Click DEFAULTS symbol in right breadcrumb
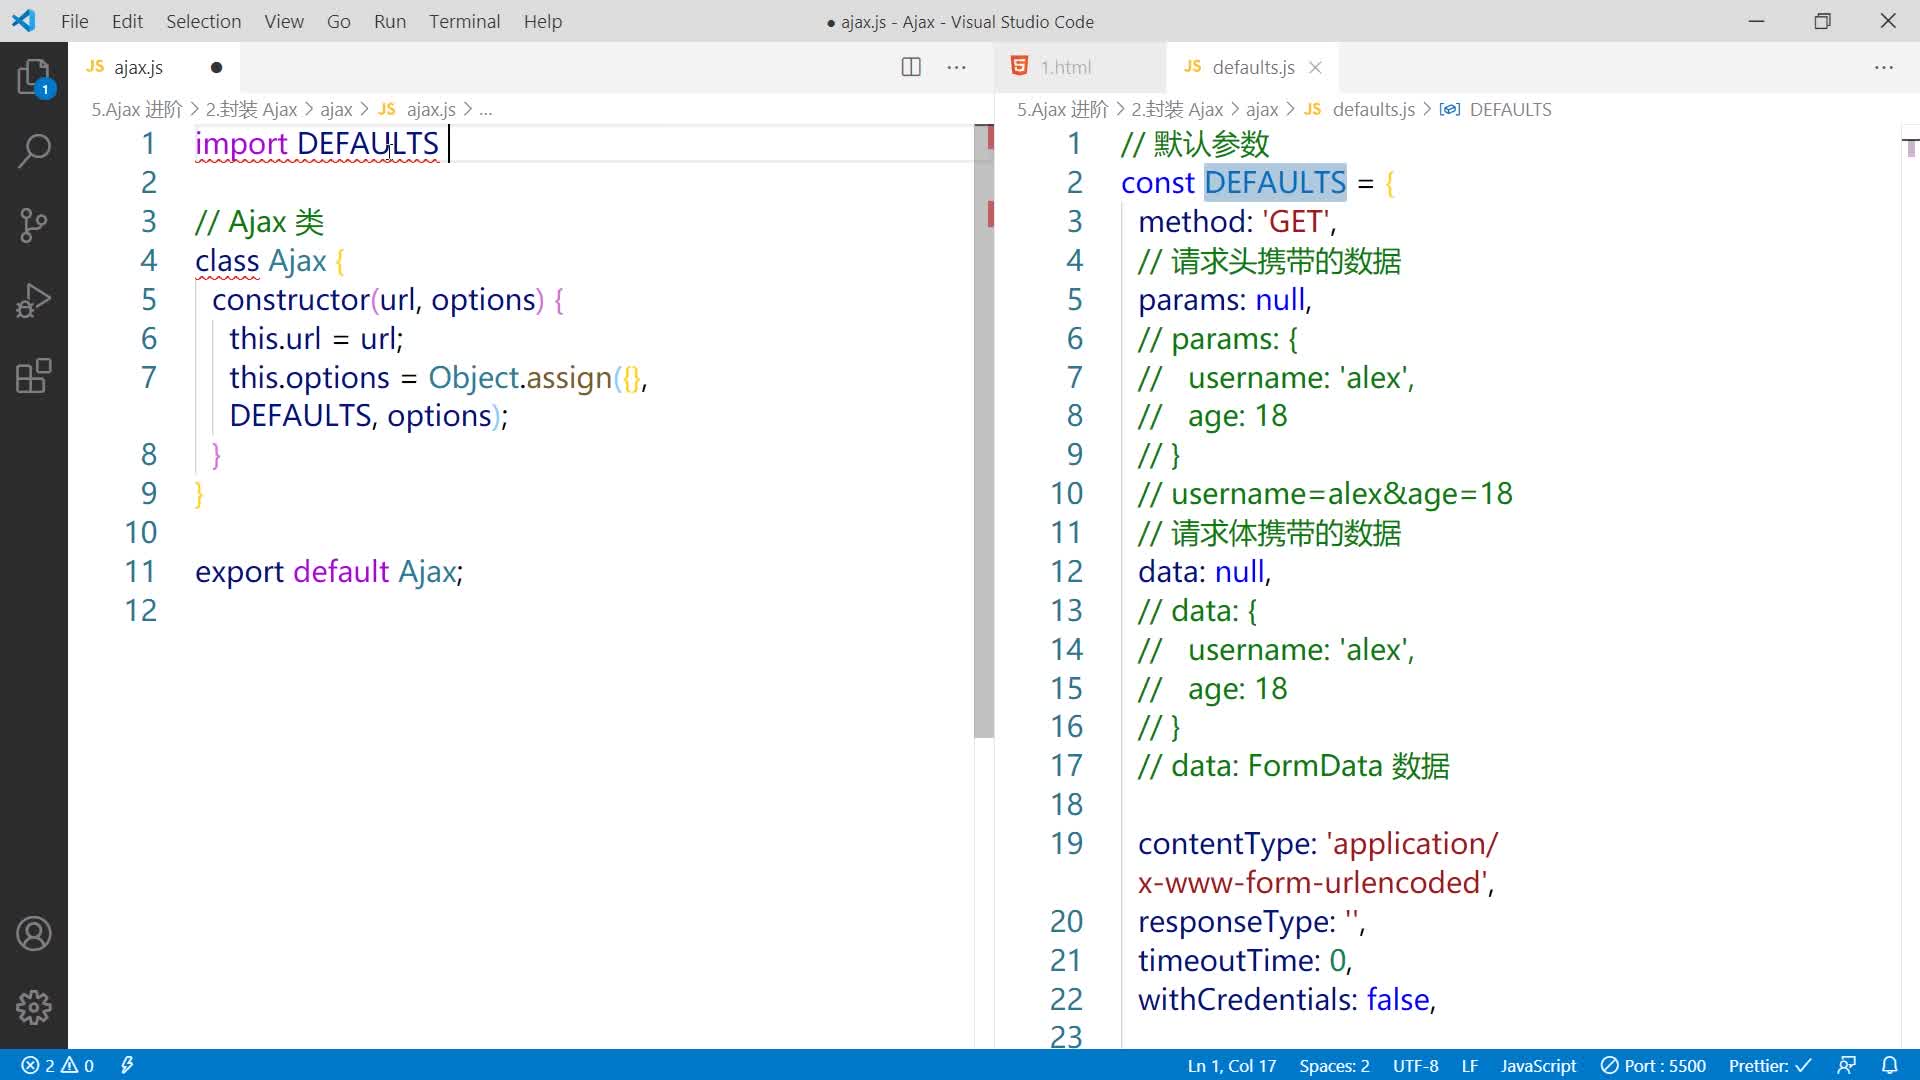 pos(1509,109)
